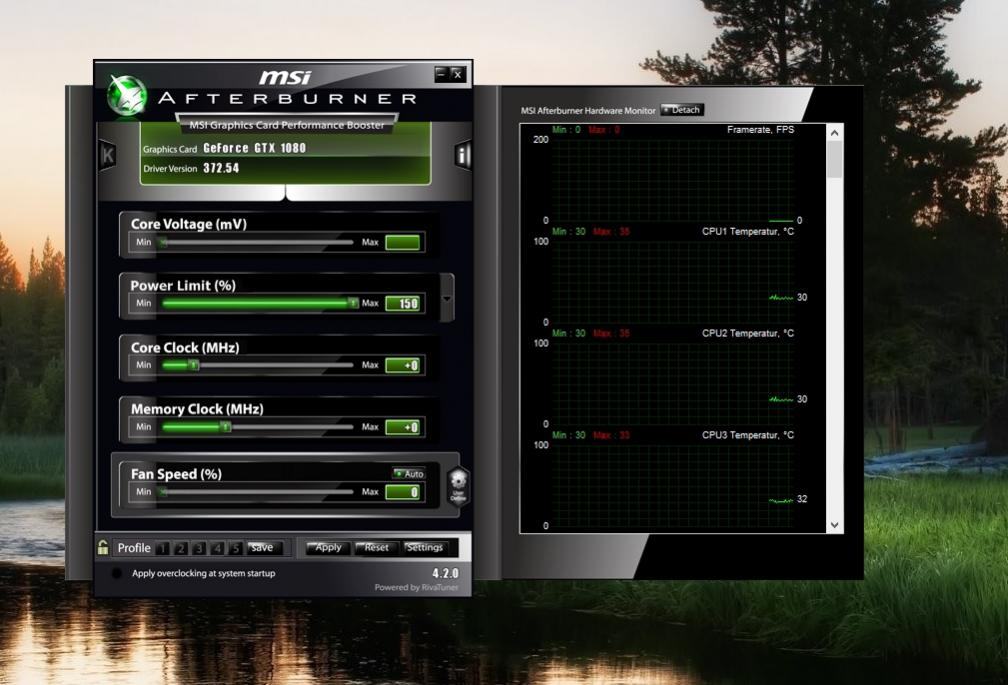1008x685 pixels.
Task: Click the MSI Afterburner Hardware Monitor title
Action: pyautogui.click(x=588, y=111)
